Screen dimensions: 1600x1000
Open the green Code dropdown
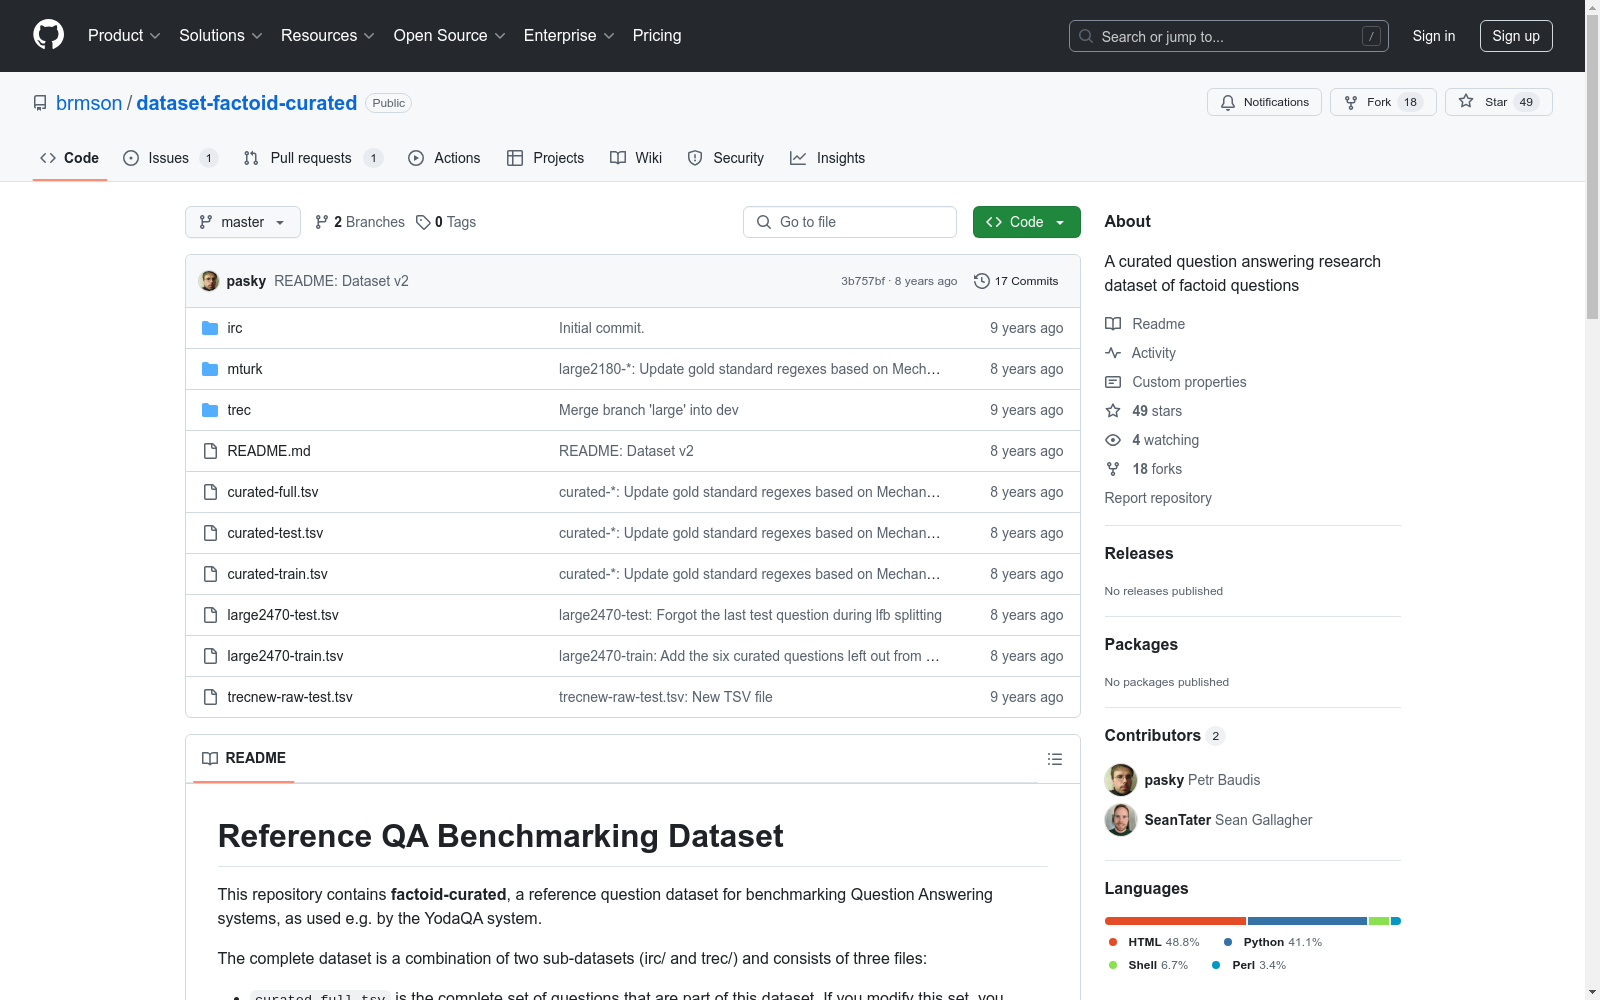pos(1026,222)
